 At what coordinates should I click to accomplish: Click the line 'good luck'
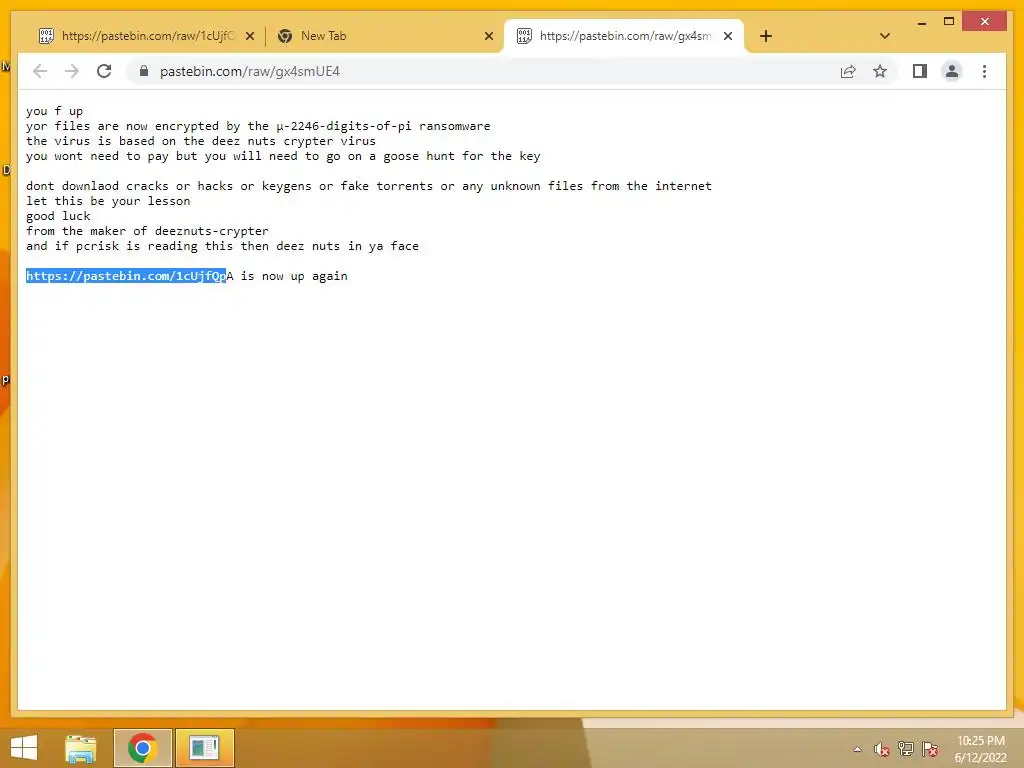tap(58, 216)
